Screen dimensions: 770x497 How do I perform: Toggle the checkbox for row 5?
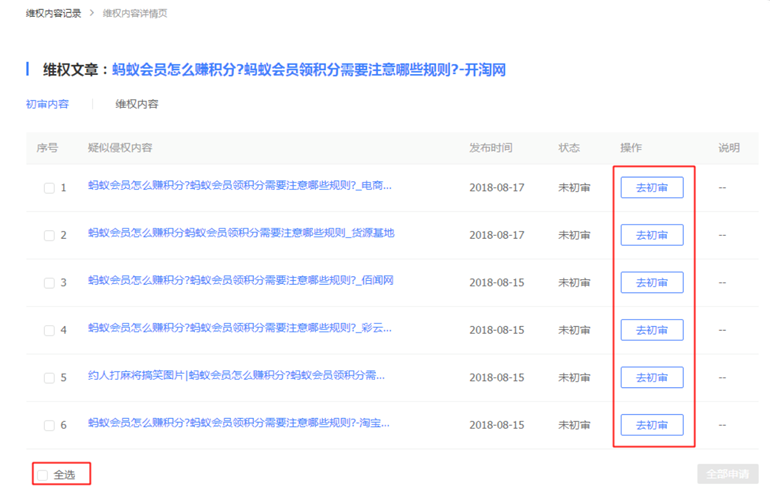coord(49,378)
